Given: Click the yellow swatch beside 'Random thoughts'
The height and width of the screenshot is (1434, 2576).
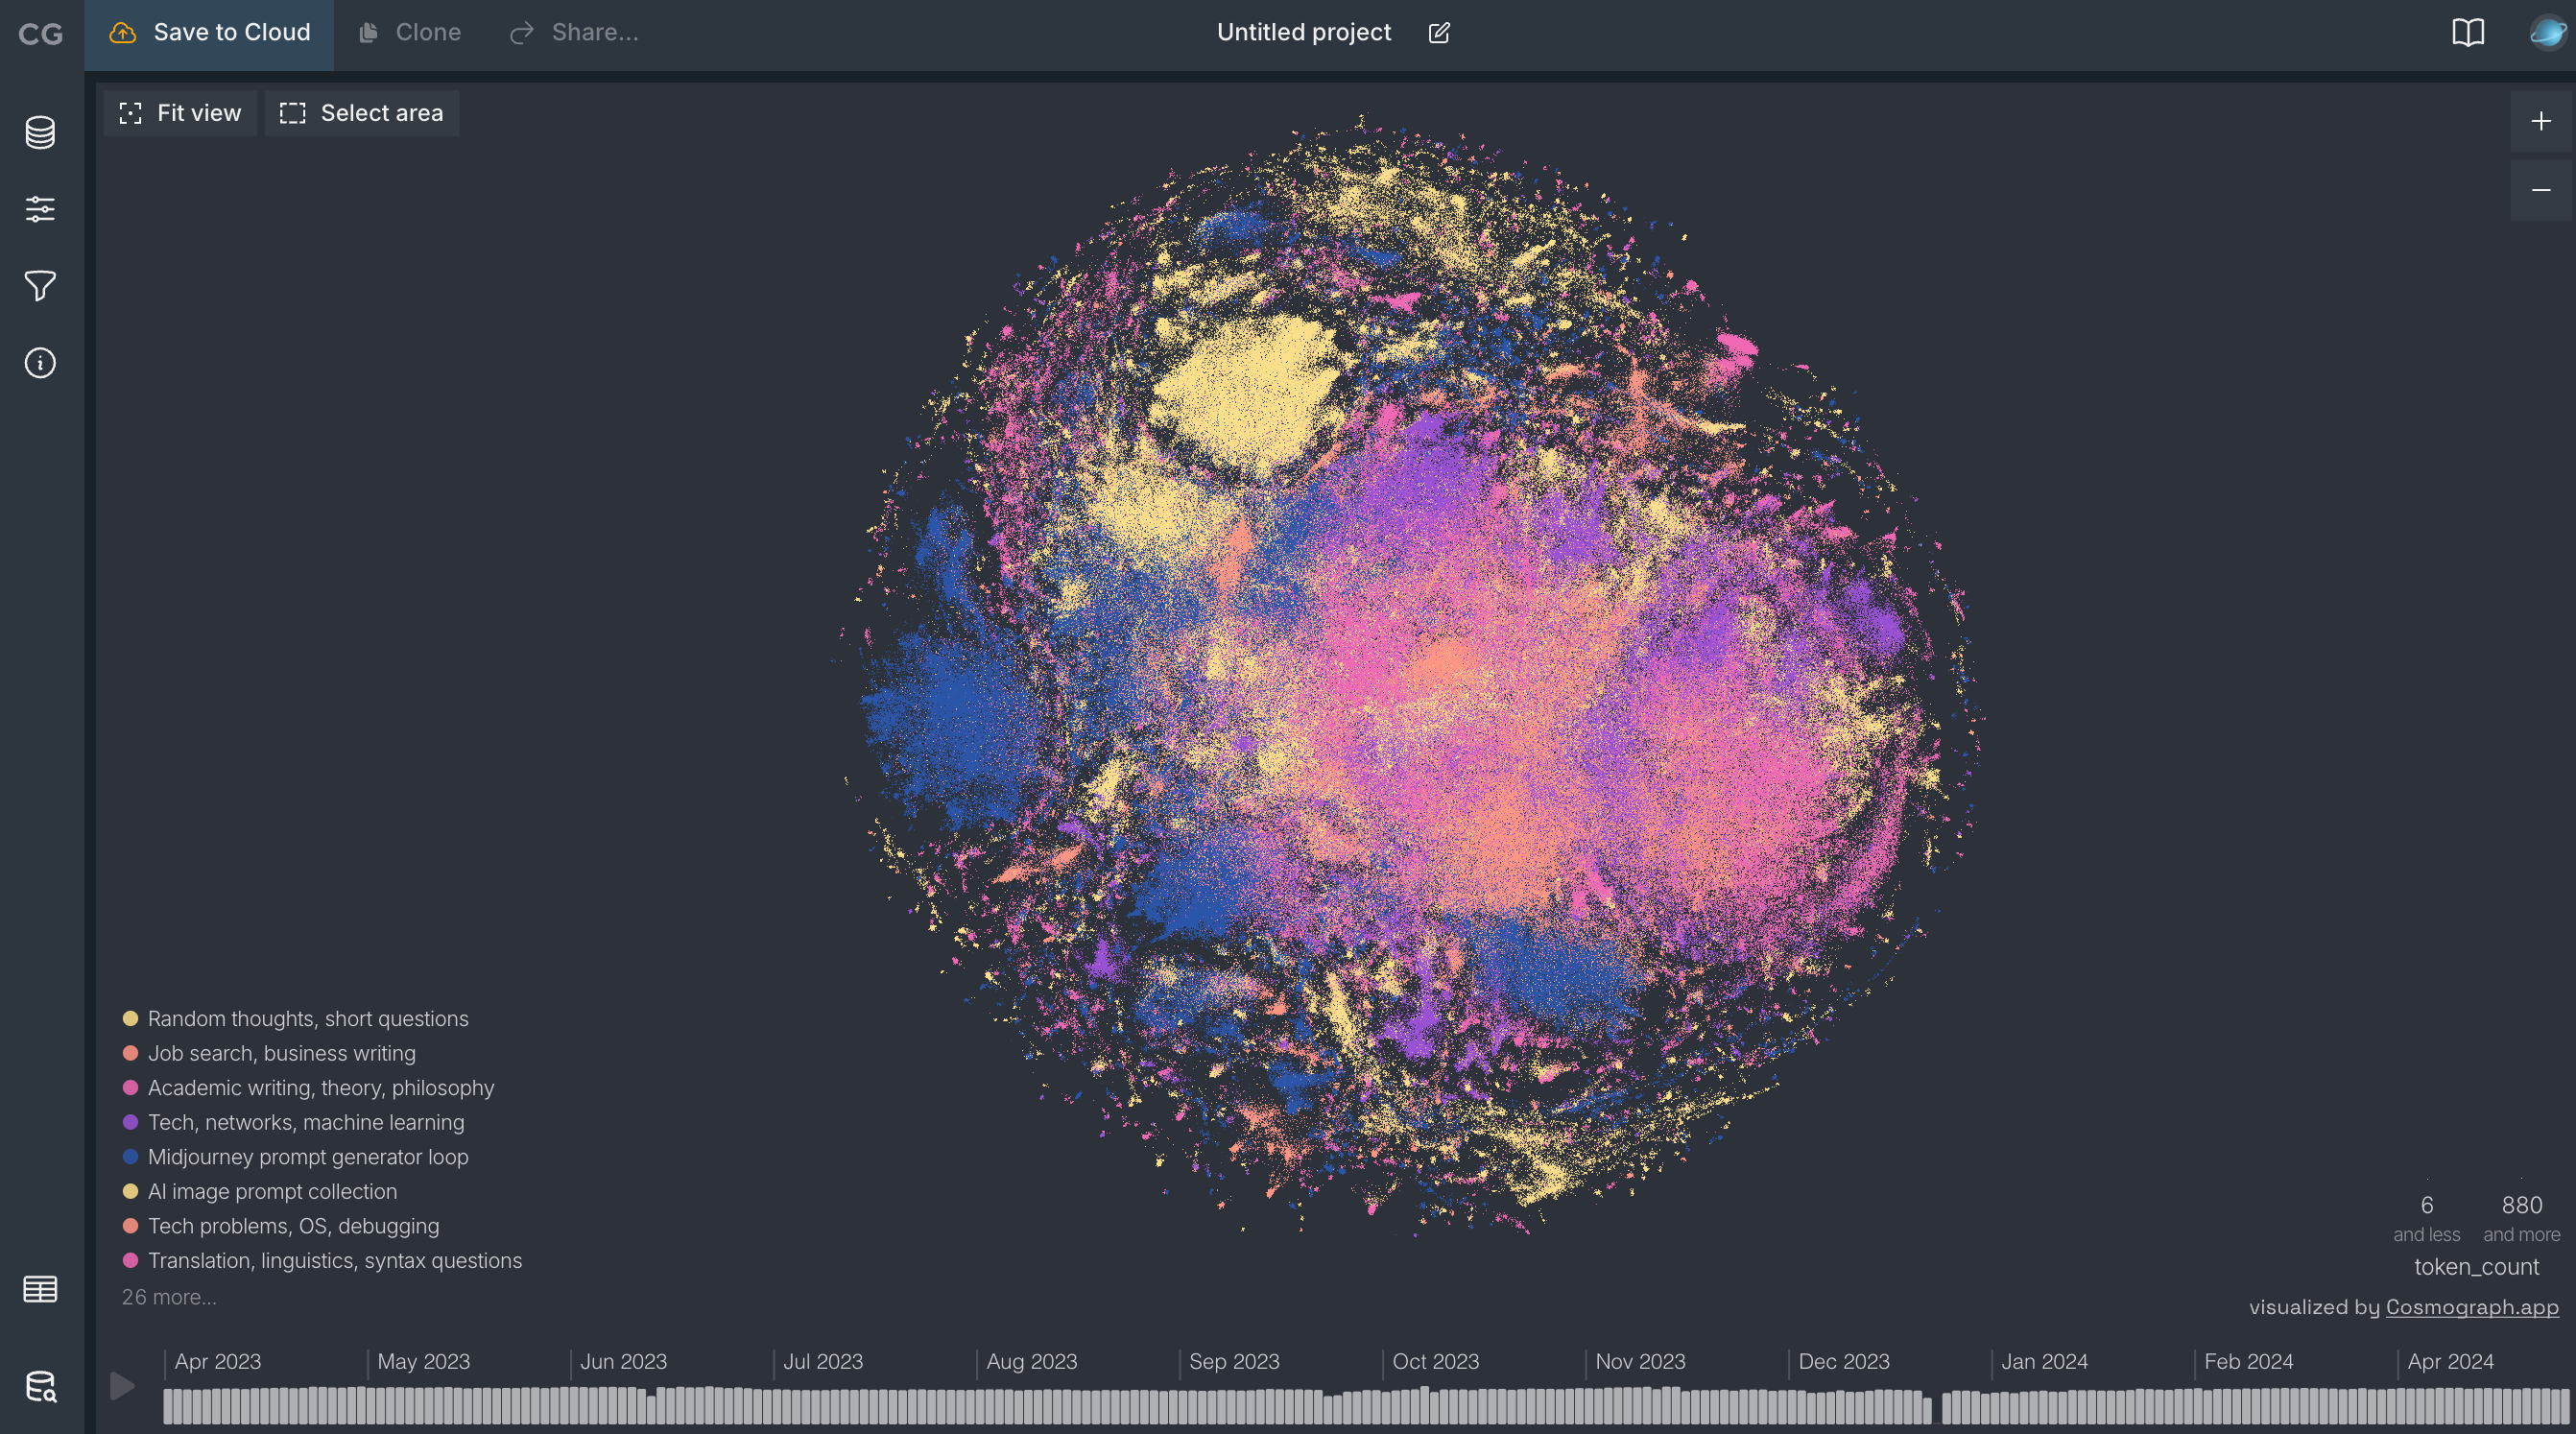Looking at the screenshot, I should (130, 1019).
